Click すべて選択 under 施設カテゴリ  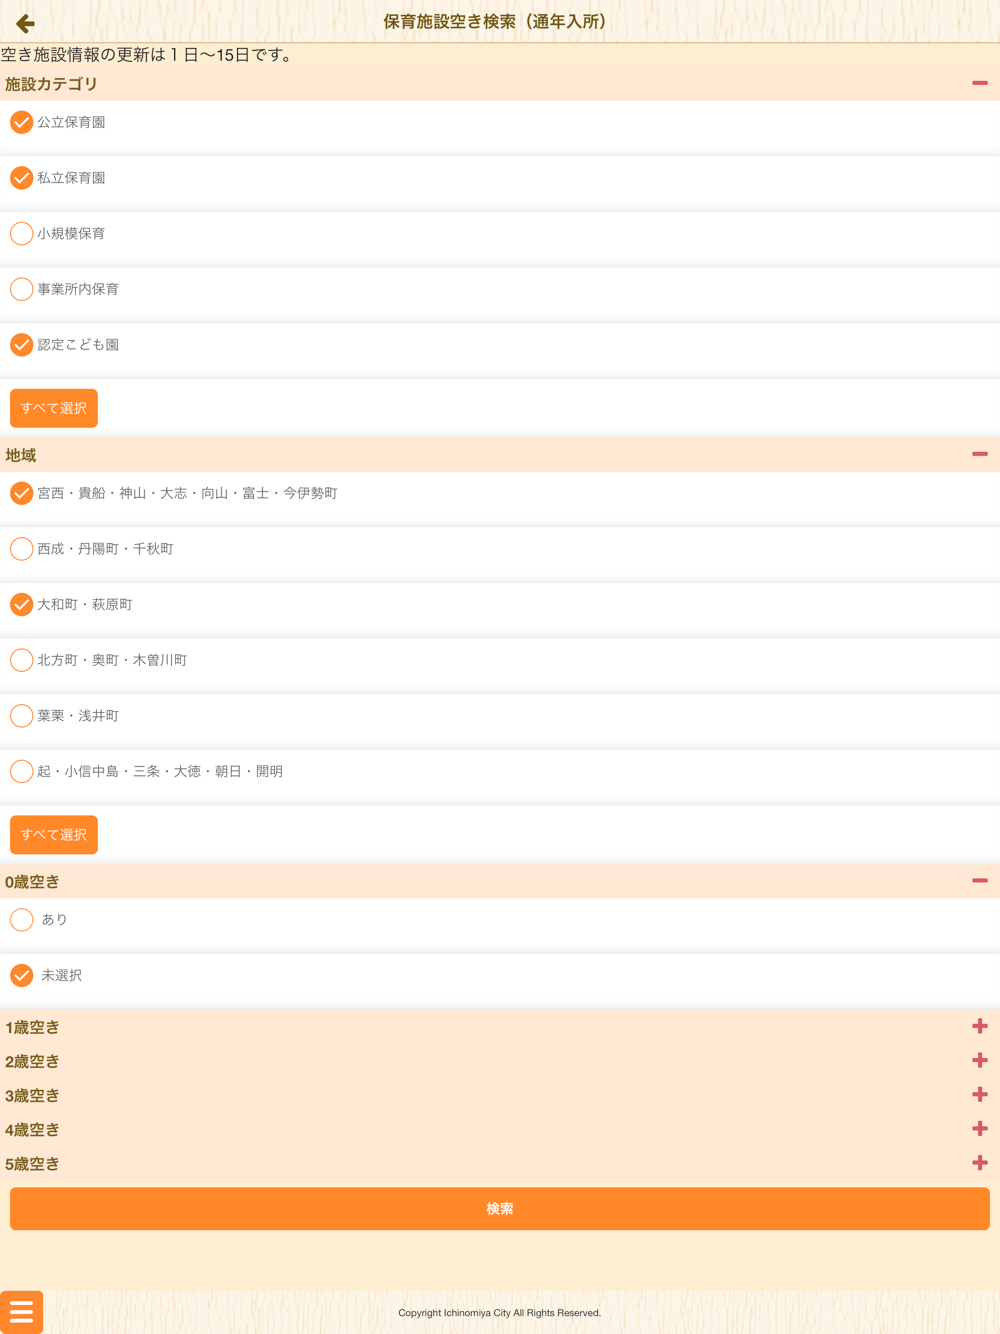tap(54, 408)
